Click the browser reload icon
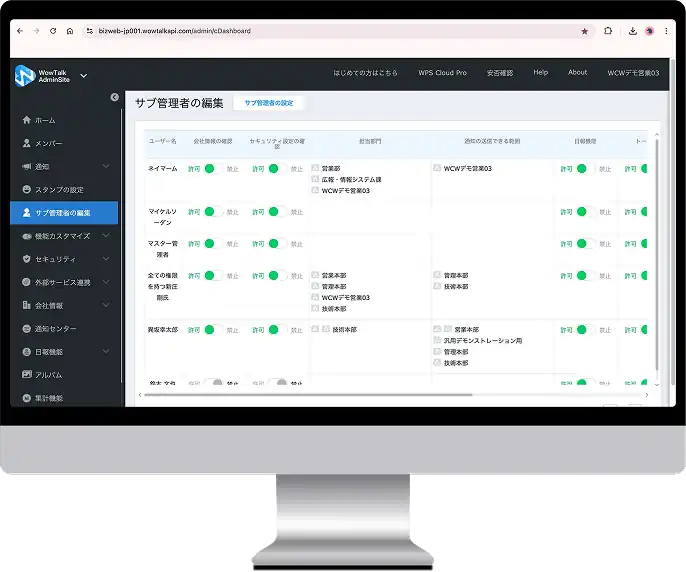Viewport: 686px width, 572px height. [53, 31]
